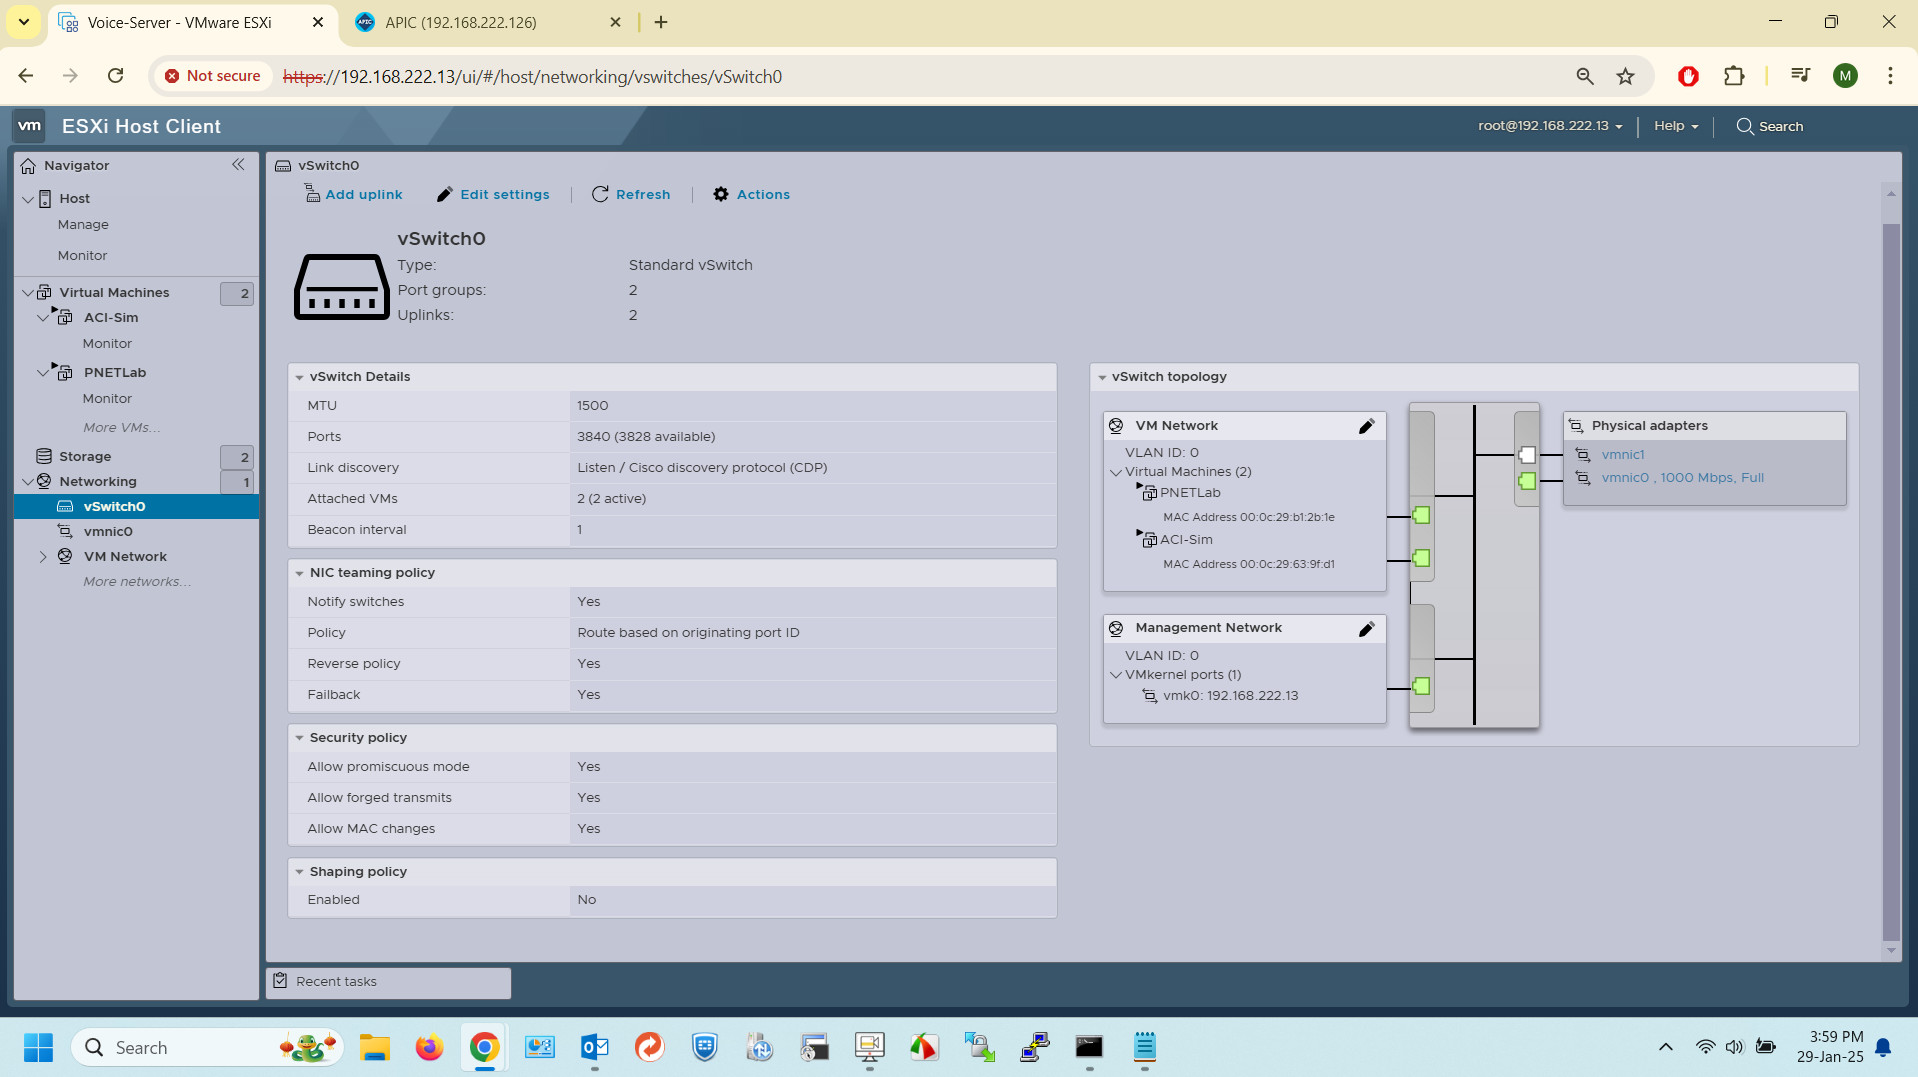The height and width of the screenshot is (1077, 1918).
Task: Reload the current page
Action: click(x=116, y=76)
